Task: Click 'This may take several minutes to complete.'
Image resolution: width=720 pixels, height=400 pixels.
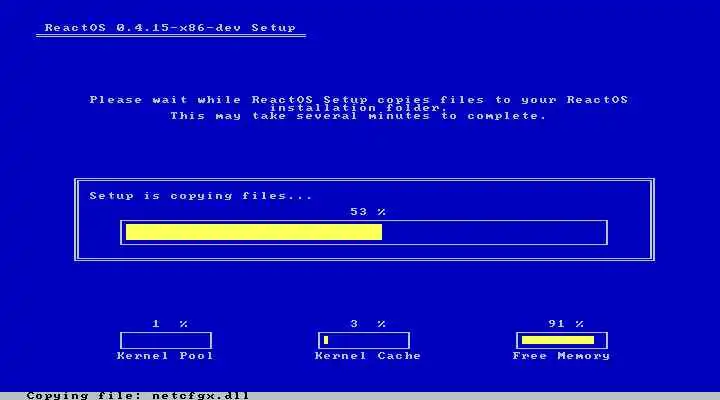Action: pyautogui.click(x=358, y=116)
